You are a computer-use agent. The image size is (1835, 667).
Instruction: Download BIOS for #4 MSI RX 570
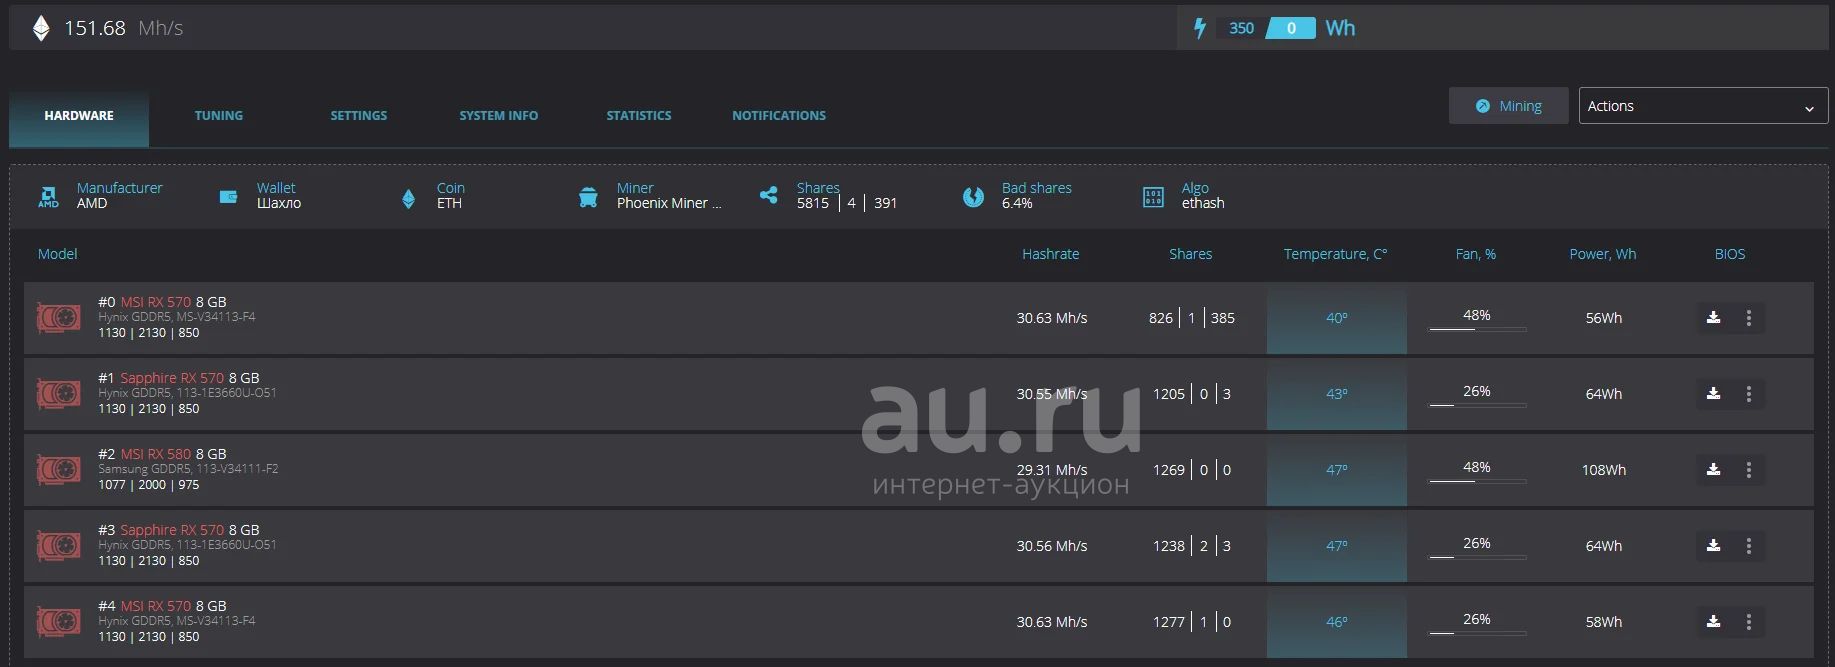(x=1713, y=622)
